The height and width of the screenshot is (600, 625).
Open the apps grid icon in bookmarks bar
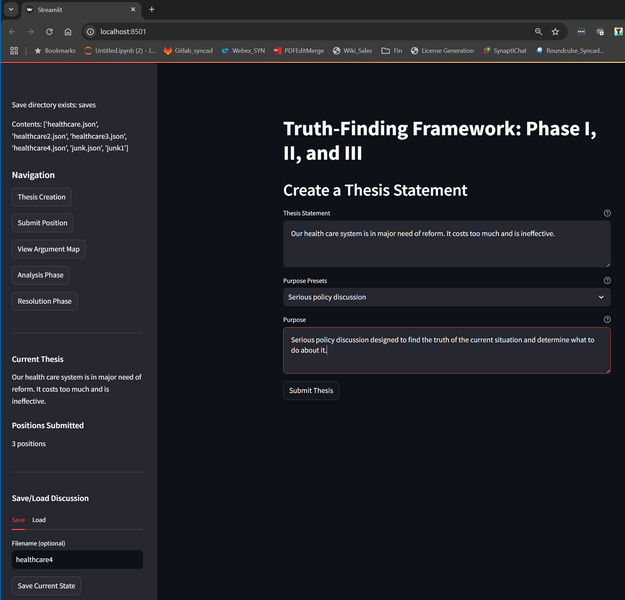[x=14, y=51]
